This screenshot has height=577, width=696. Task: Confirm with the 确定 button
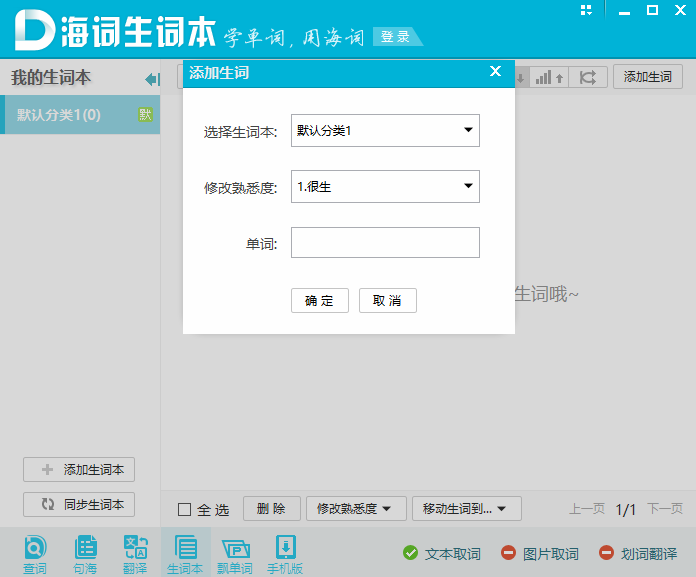tap(320, 300)
